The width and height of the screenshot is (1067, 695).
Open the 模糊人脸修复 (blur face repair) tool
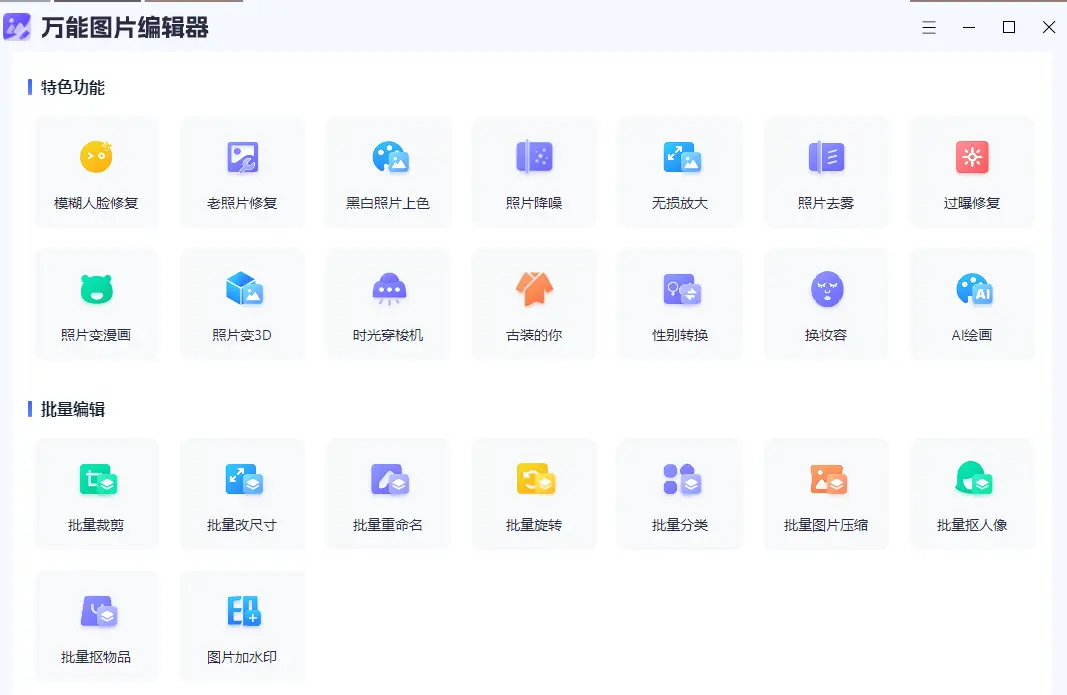(x=96, y=171)
